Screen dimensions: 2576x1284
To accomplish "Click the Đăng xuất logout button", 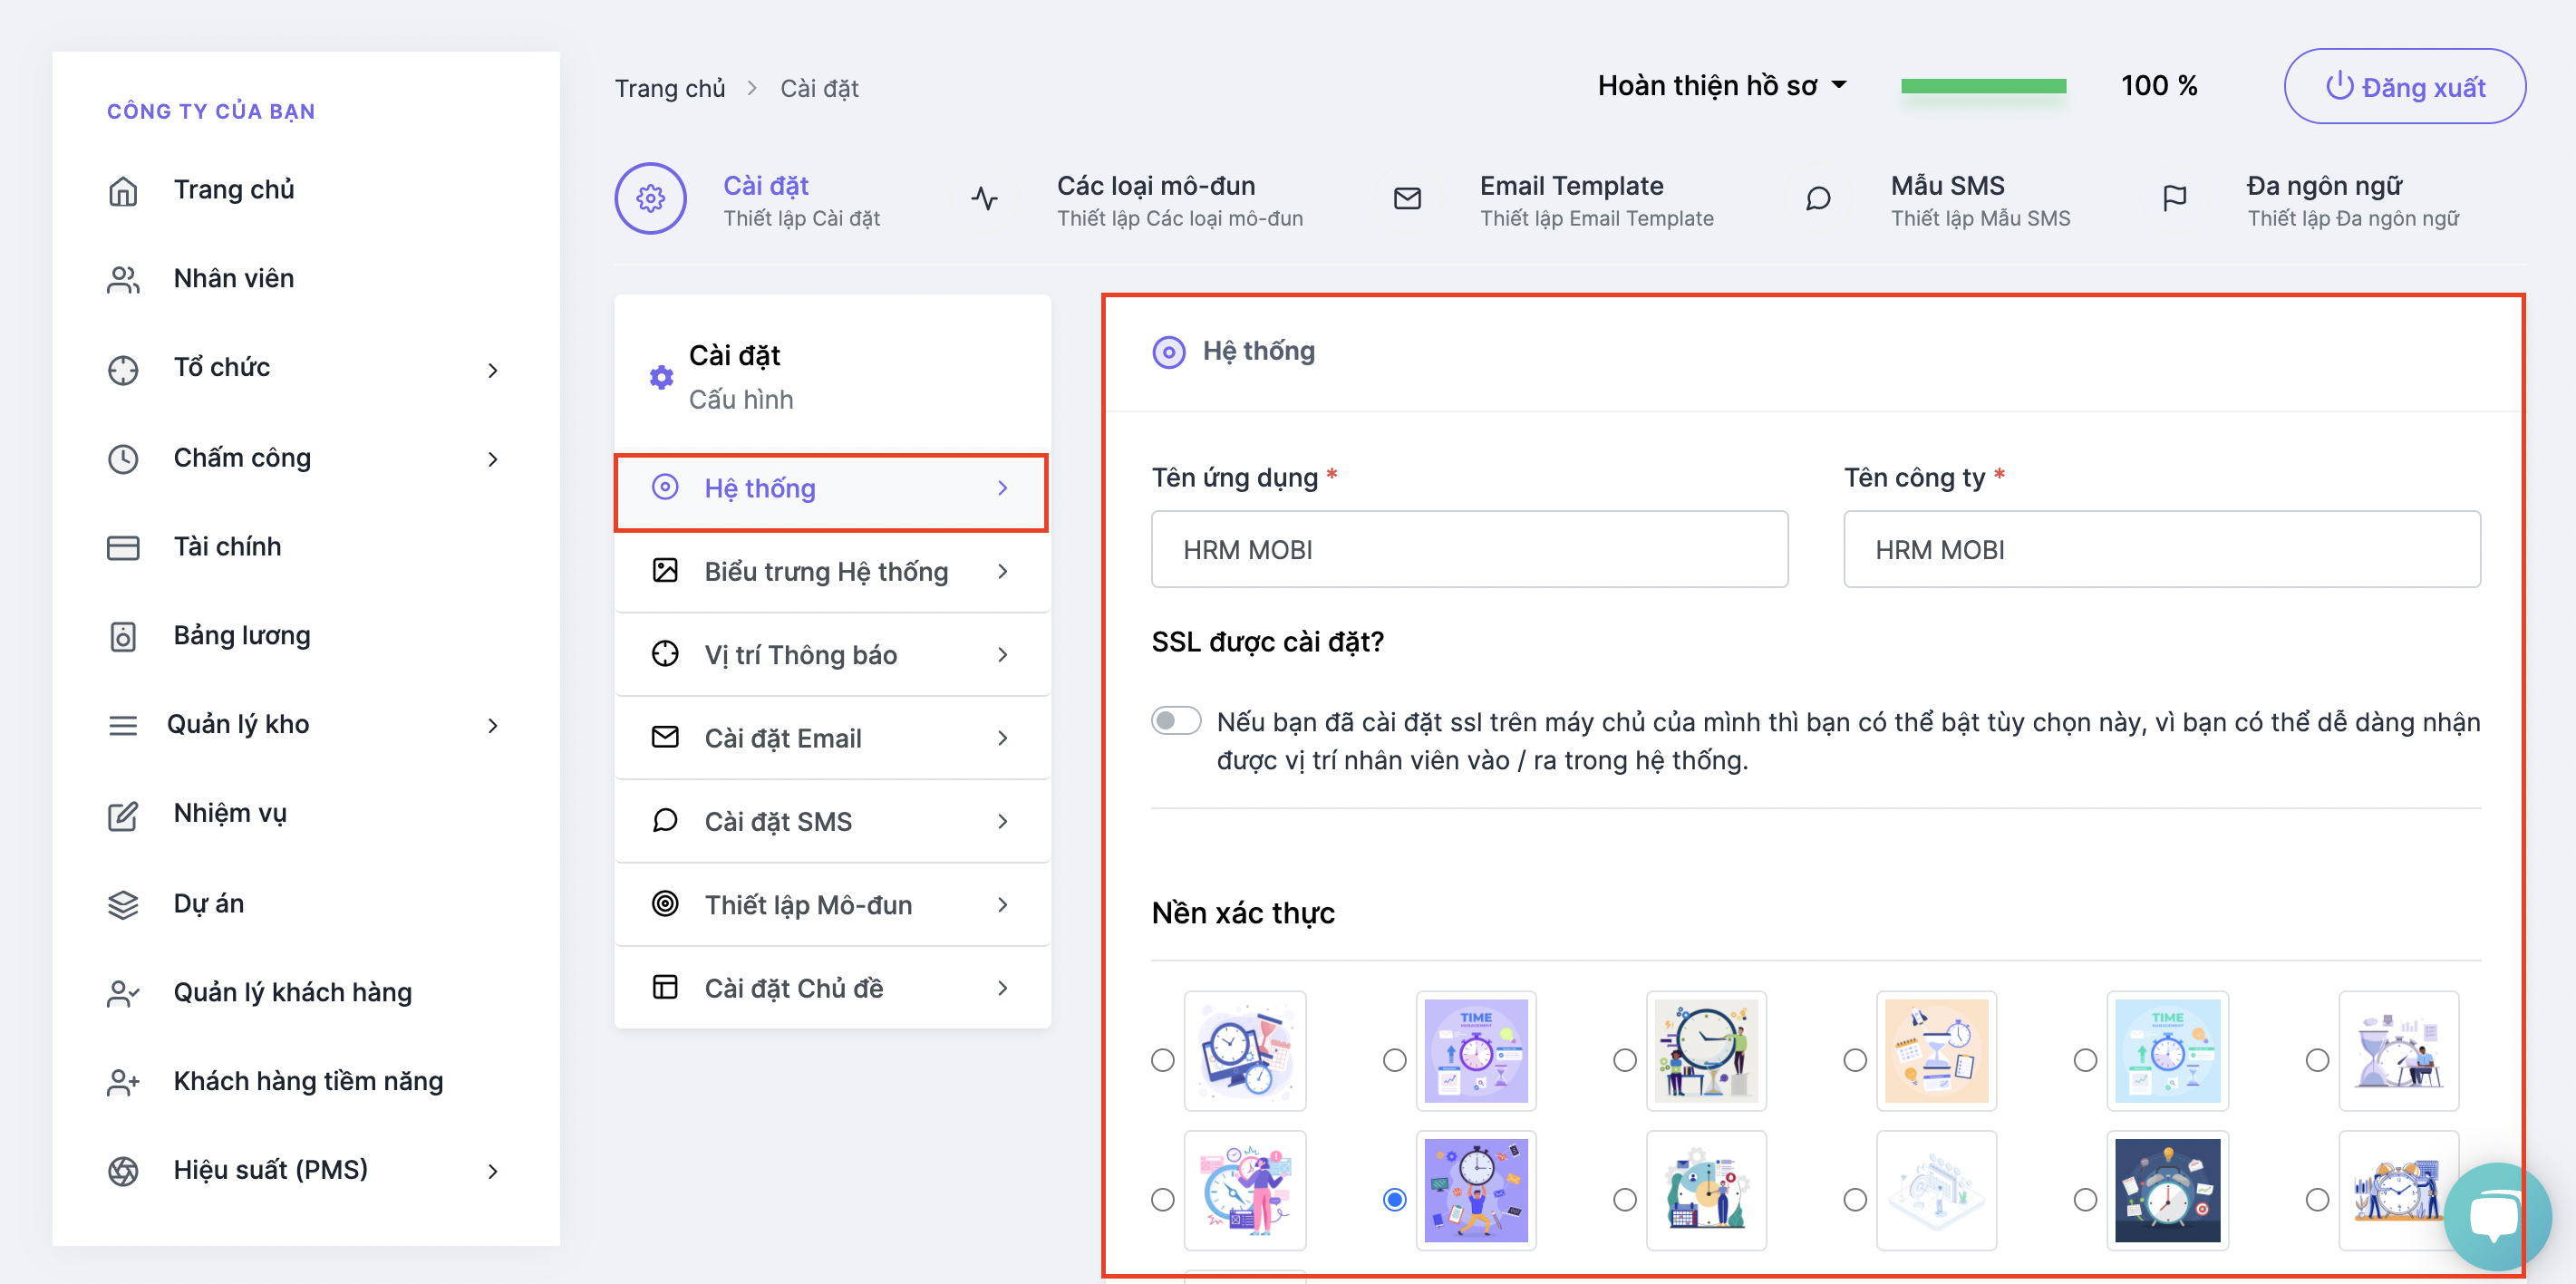I will pyautogui.click(x=2404, y=87).
